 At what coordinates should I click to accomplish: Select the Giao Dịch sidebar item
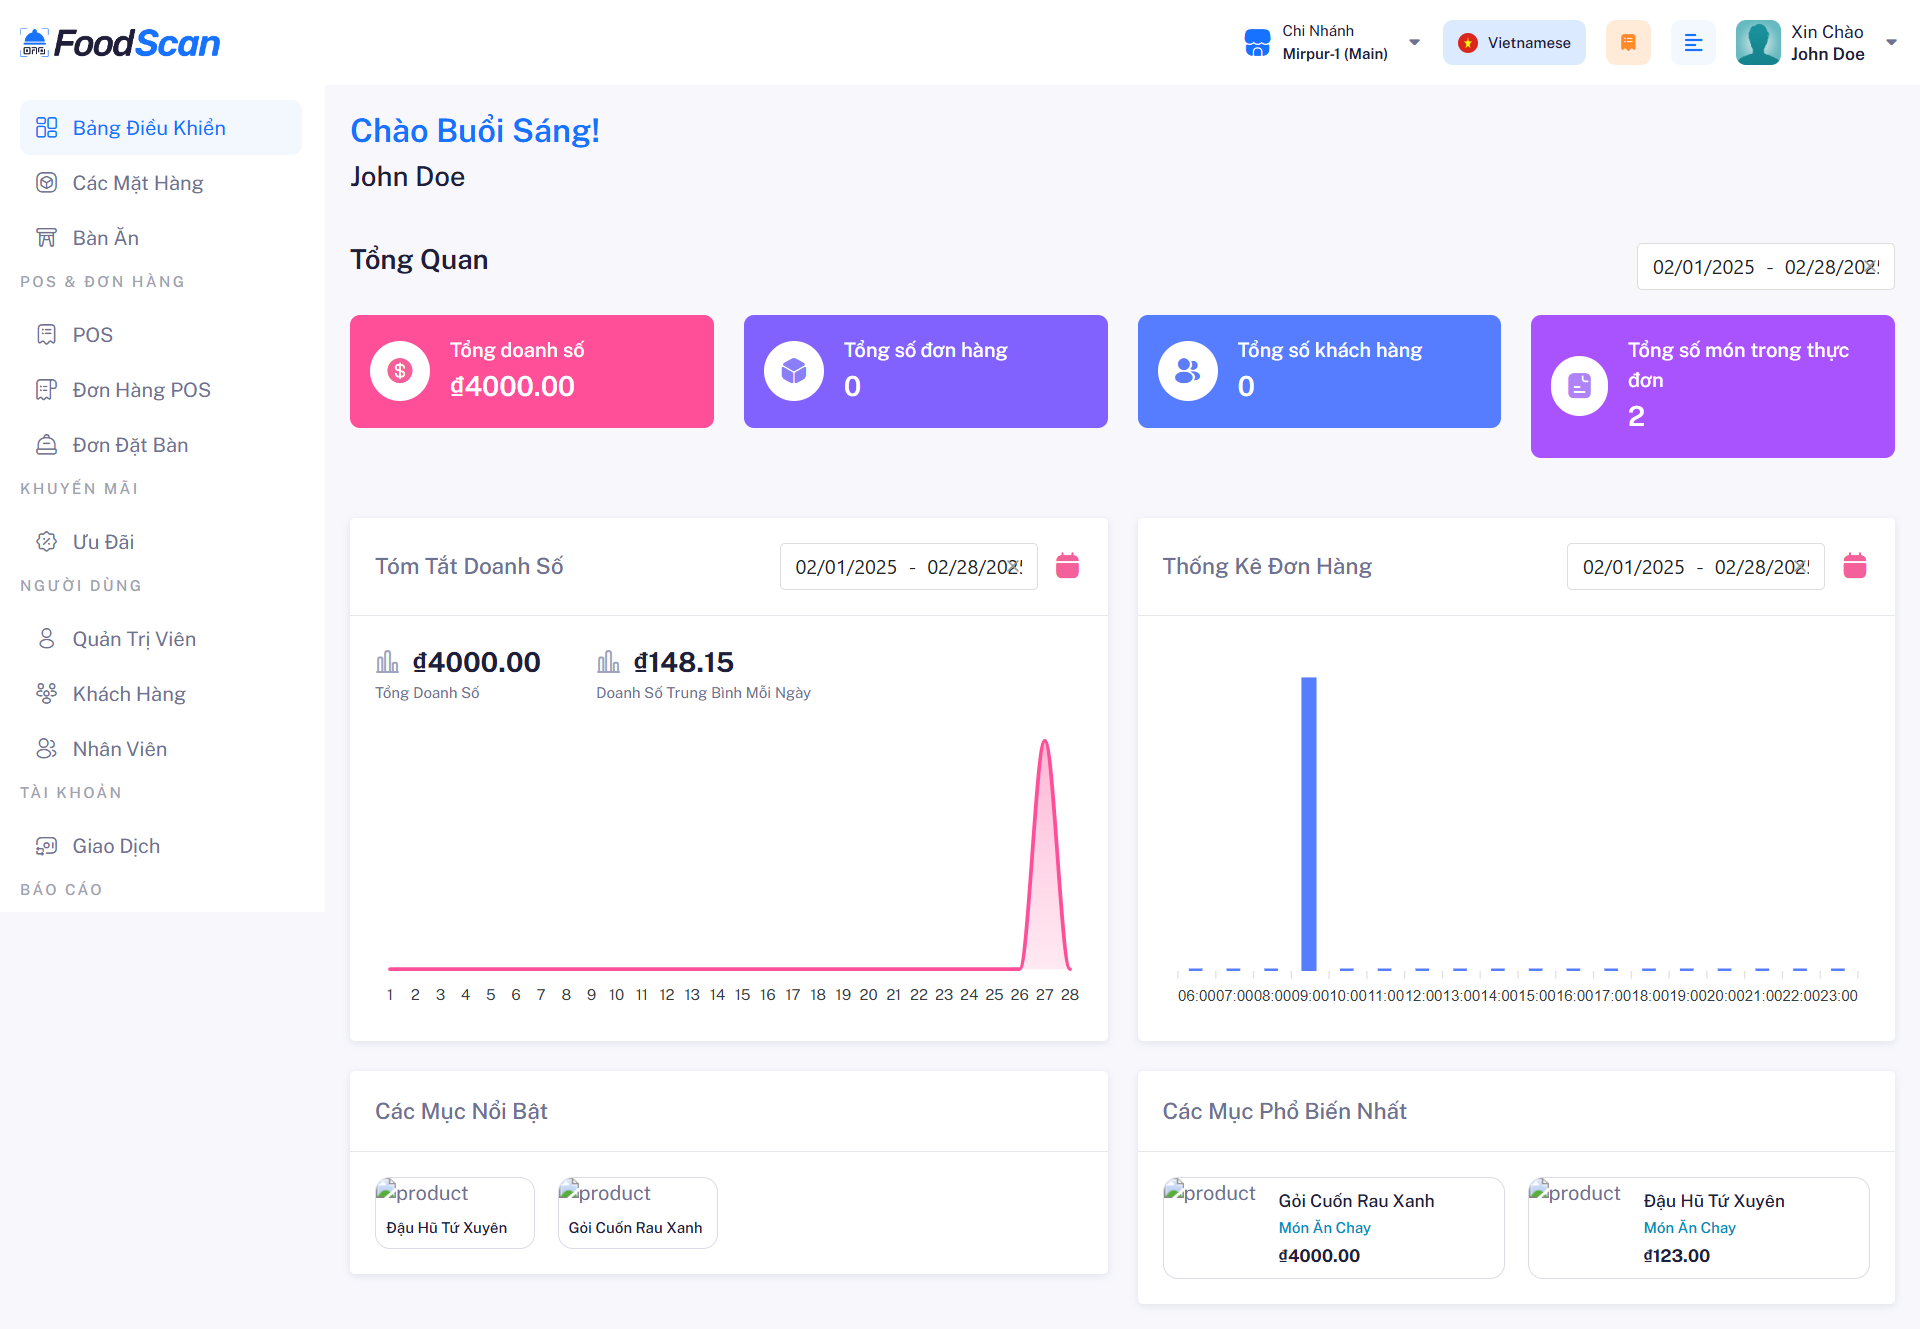tap(116, 846)
